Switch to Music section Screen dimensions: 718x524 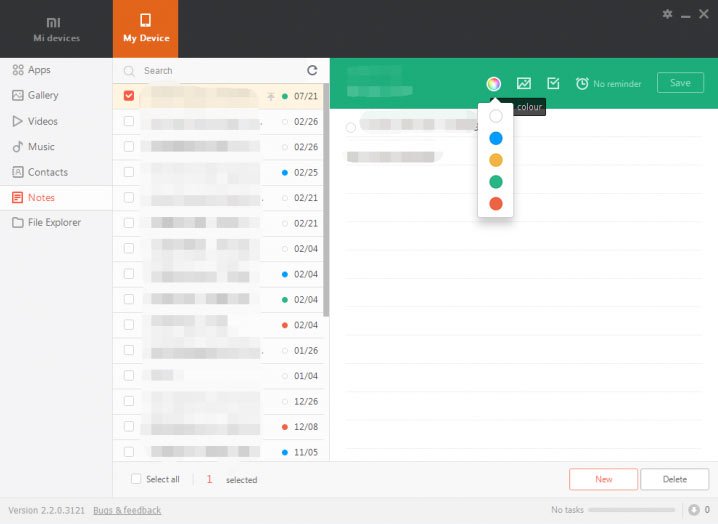coord(56,147)
